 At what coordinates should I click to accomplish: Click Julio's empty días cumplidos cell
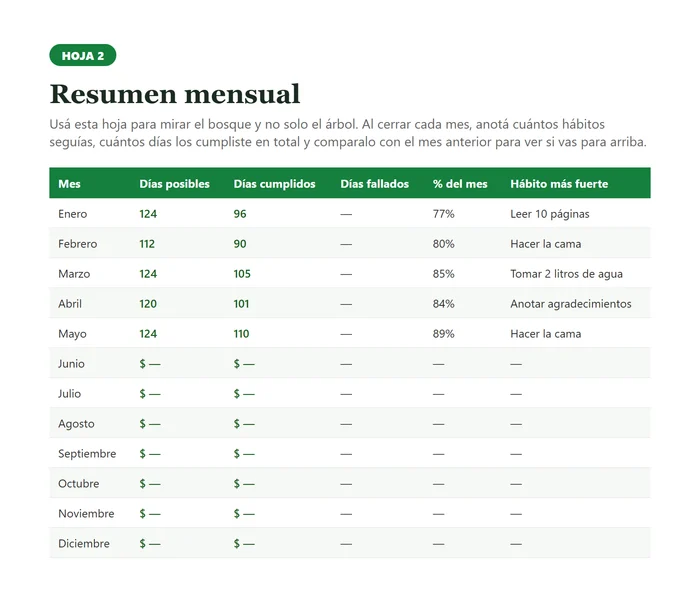[x=244, y=393]
